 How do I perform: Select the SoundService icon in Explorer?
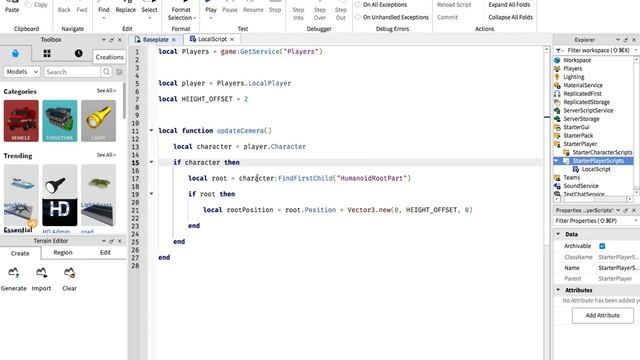click(x=557, y=186)
